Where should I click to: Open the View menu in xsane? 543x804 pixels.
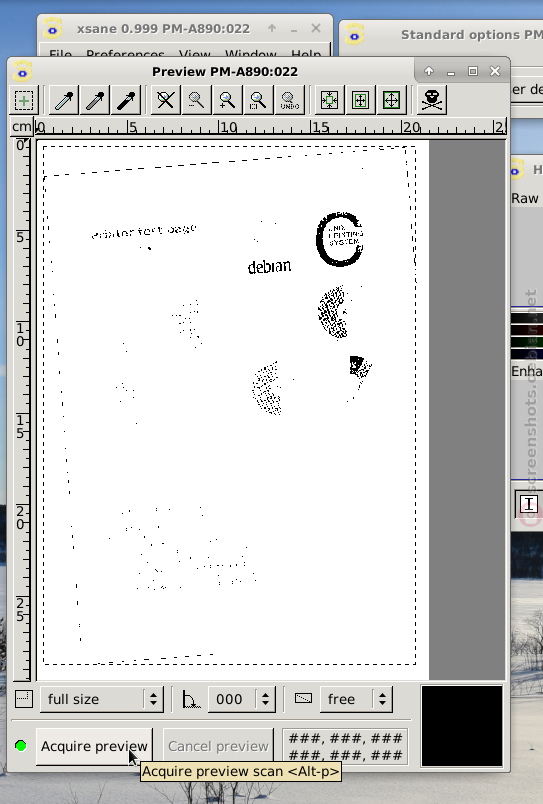point(194,53)
